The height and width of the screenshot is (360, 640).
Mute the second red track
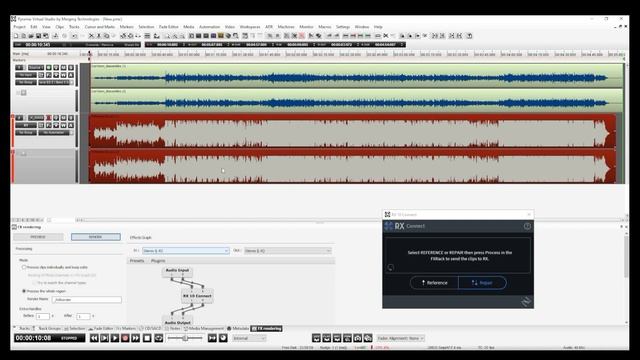click(63, 118)
